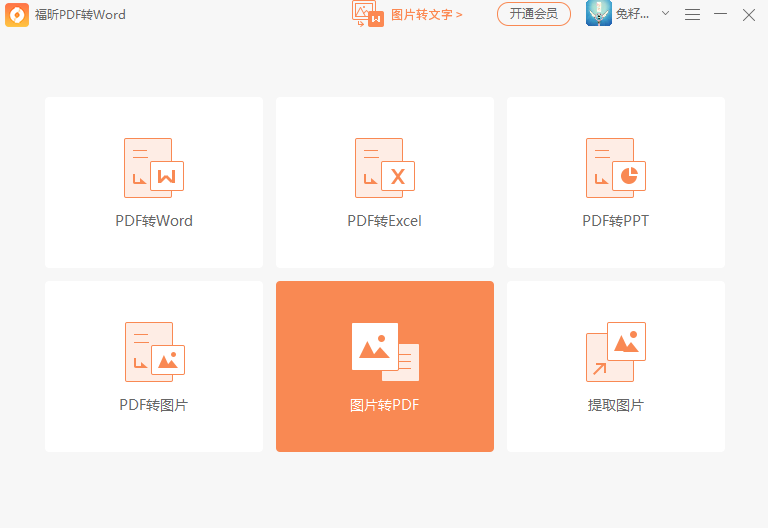Image resolution: width=768 pixels, height=528 pixels.
Task: Expand the dropdown arrow beside the username
Action: 666,14
